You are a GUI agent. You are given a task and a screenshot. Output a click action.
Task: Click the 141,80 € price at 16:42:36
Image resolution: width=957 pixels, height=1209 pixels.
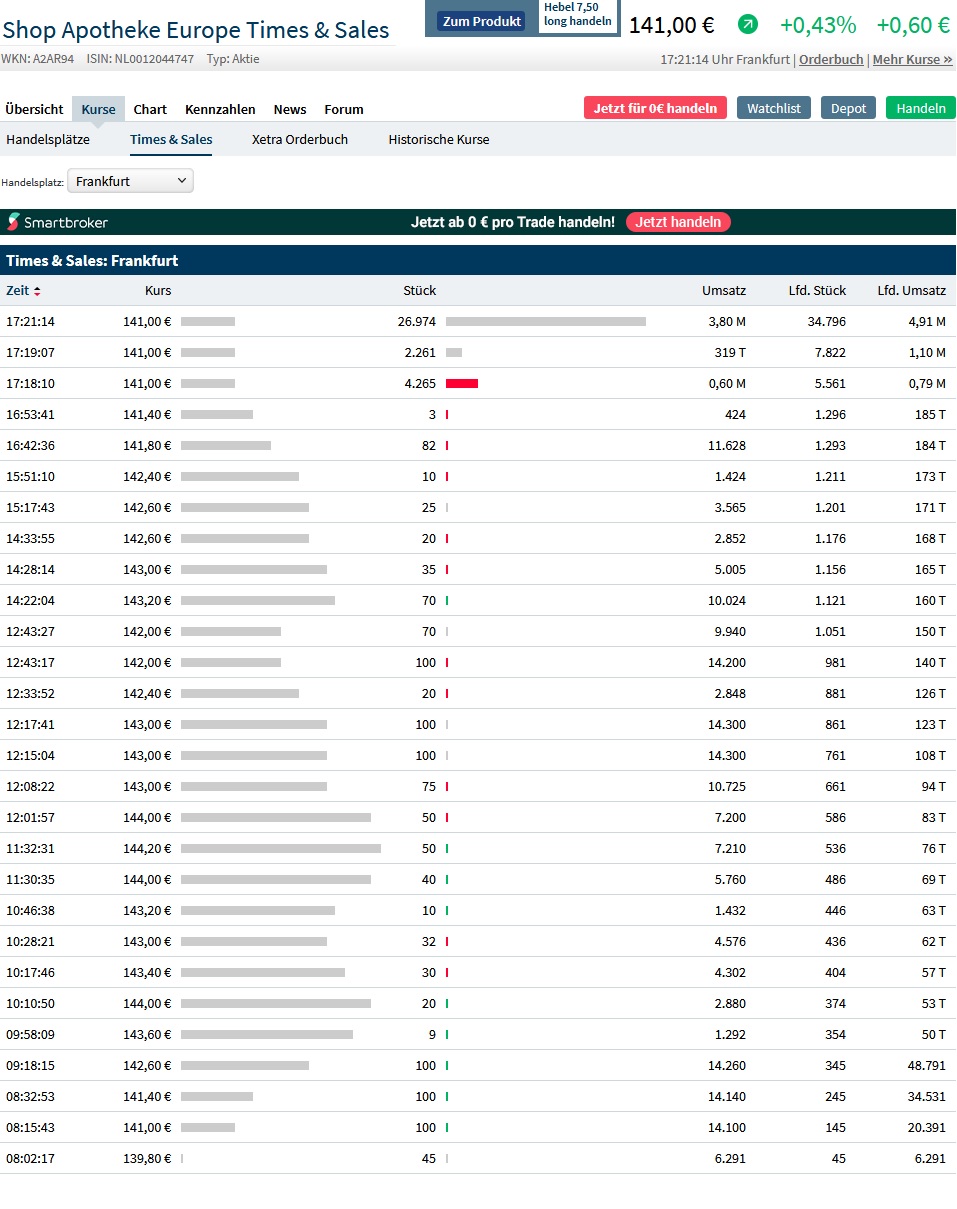pos(147,446)
